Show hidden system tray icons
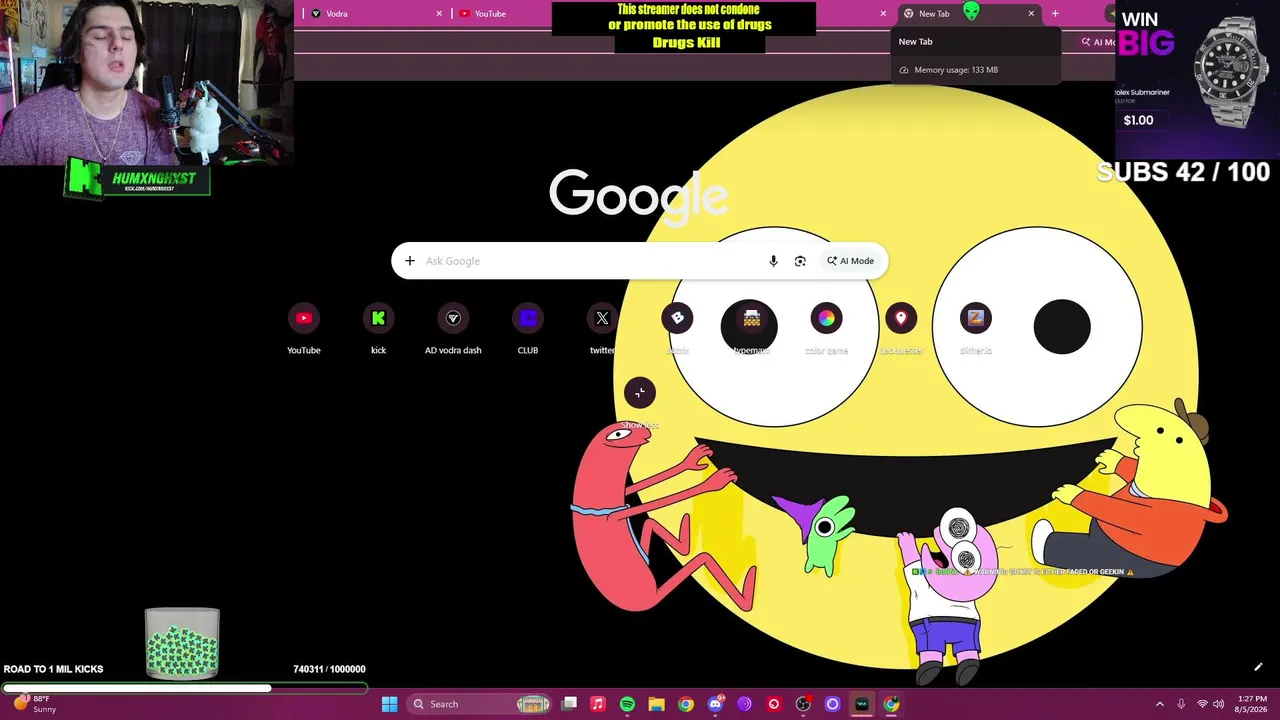1280x720 pixels. tap(1160, 704)
